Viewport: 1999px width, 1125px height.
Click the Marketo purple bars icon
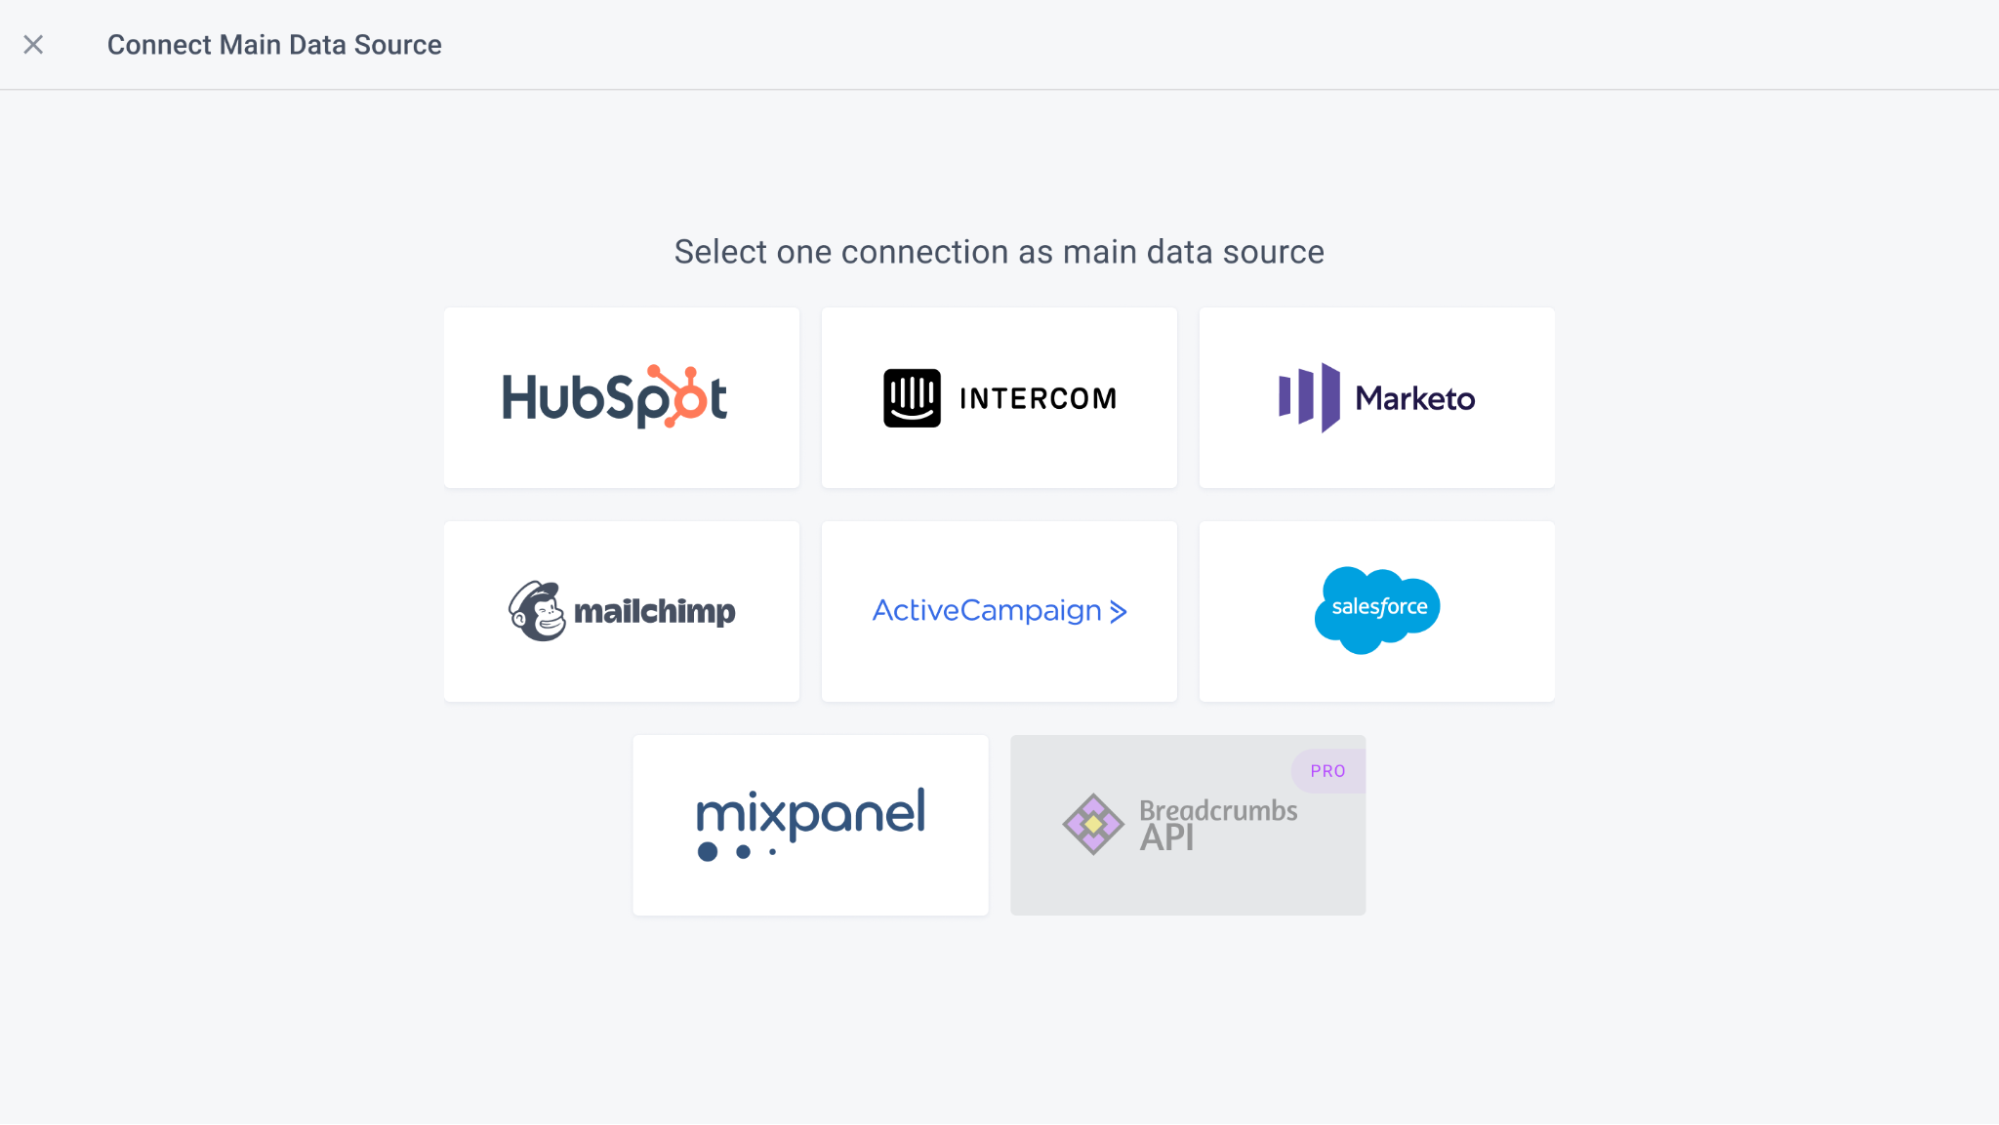click(1309, 398)
